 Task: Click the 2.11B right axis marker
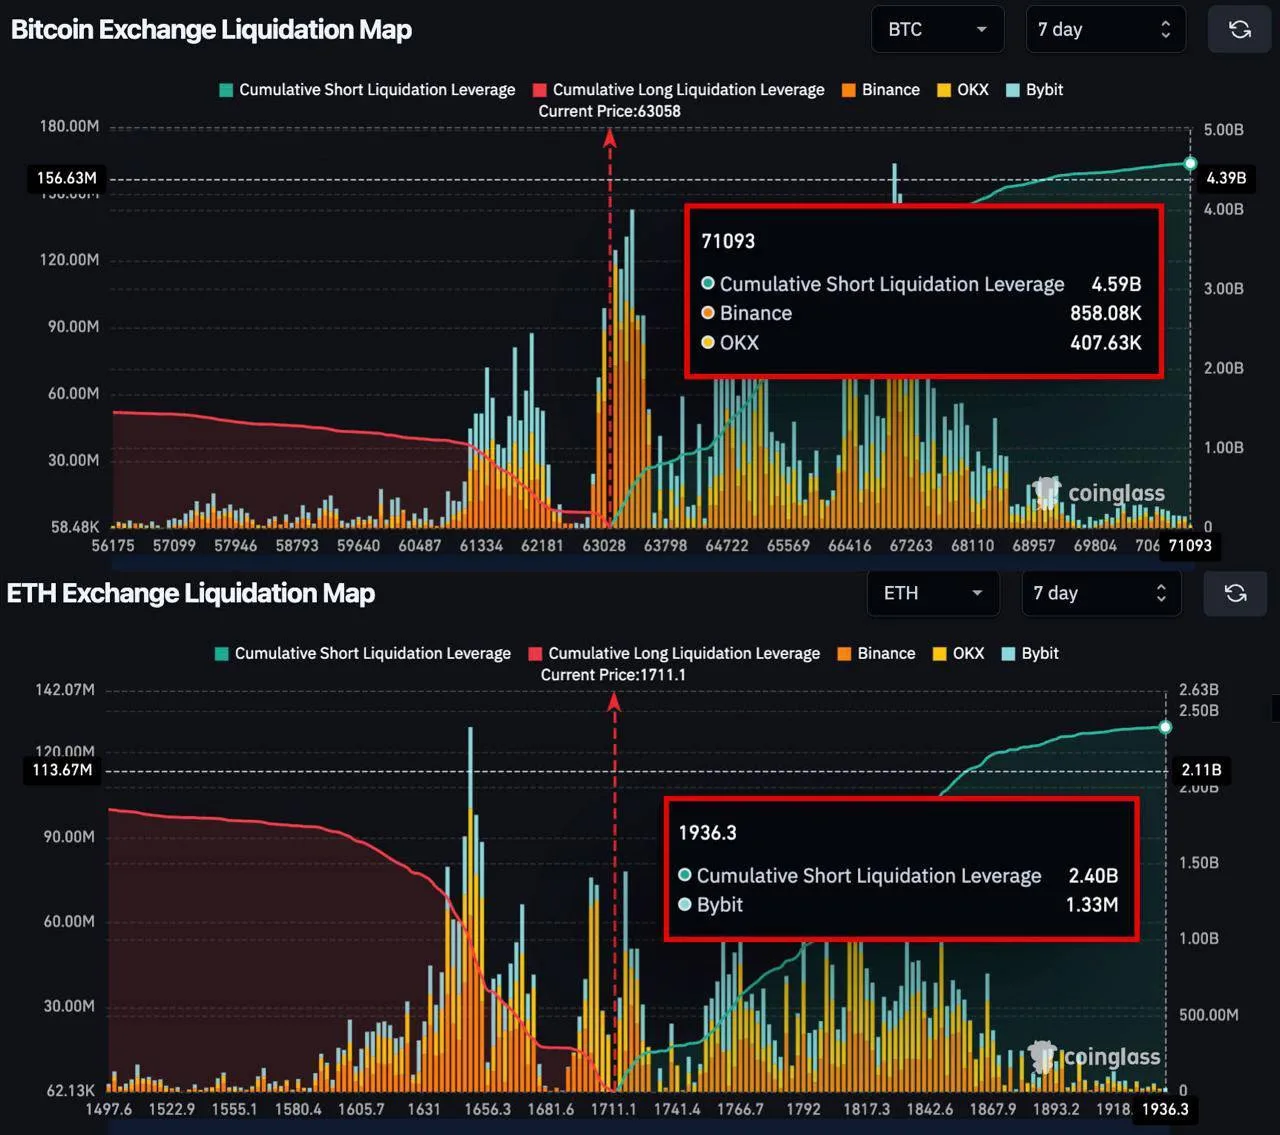pyautogui.click(x=1201, y=770)
